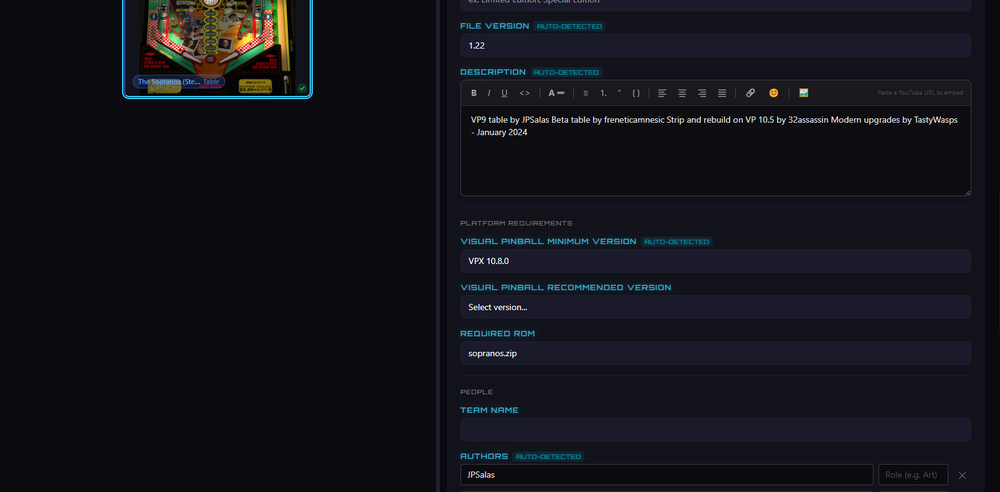The height and width of the screenshot is (492, 1000).
Task: Open the text color picker (A icon)
Action: click(x=556, y=93)
